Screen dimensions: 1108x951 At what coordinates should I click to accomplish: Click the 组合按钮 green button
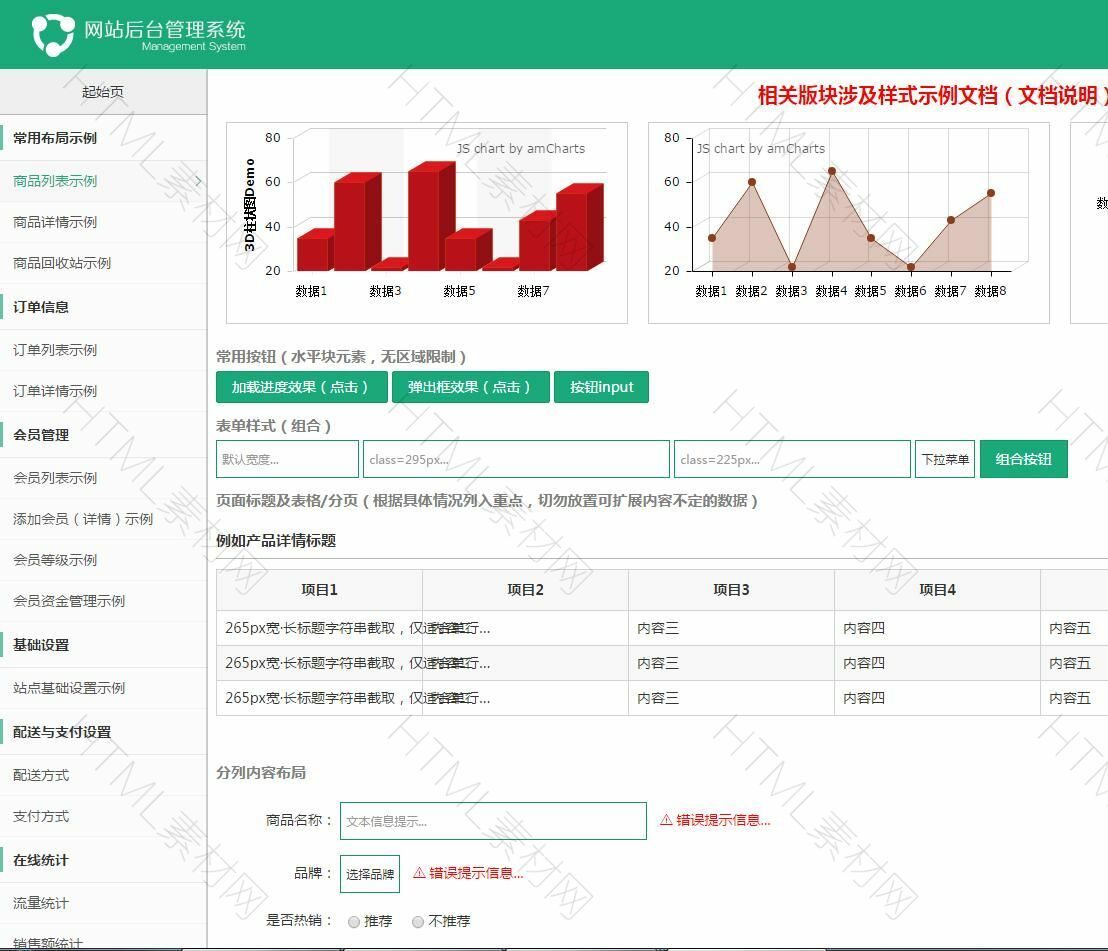pos(1023,459)
